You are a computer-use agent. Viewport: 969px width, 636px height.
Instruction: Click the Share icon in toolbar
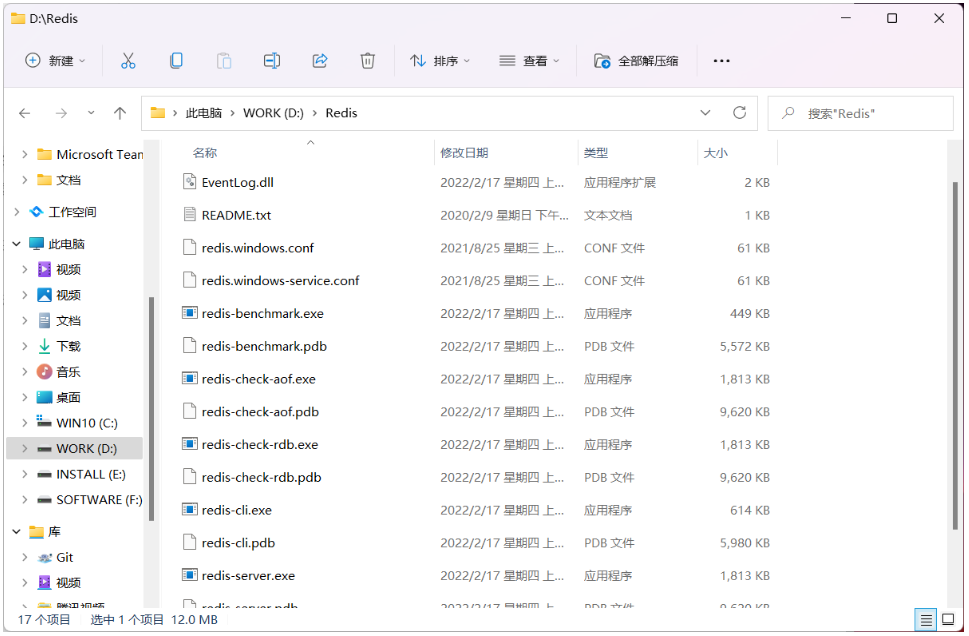click(320, 61)
